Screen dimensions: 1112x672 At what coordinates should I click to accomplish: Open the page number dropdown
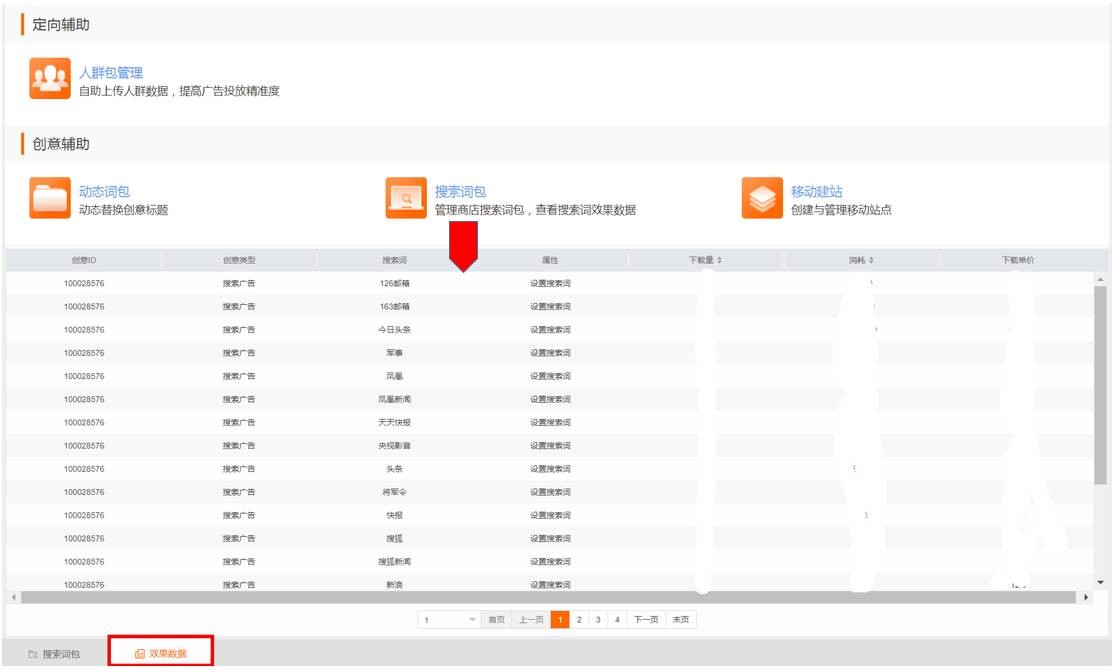click(473, 620)
